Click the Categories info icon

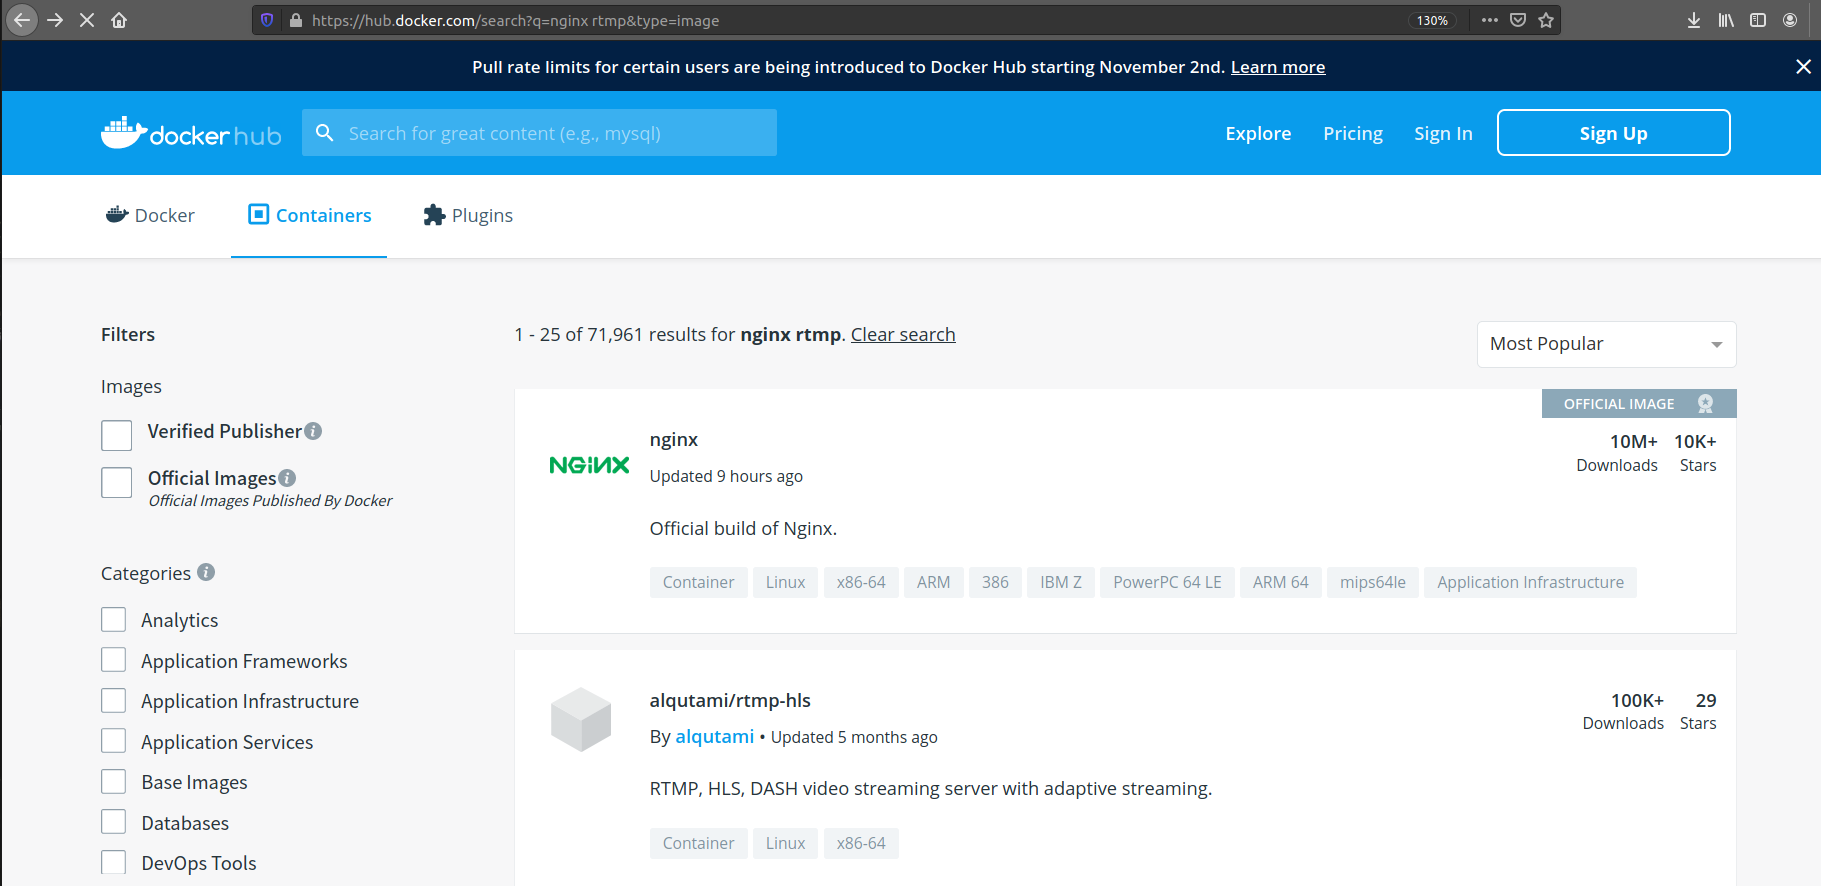pyautogui.click(x=206, y=572)
